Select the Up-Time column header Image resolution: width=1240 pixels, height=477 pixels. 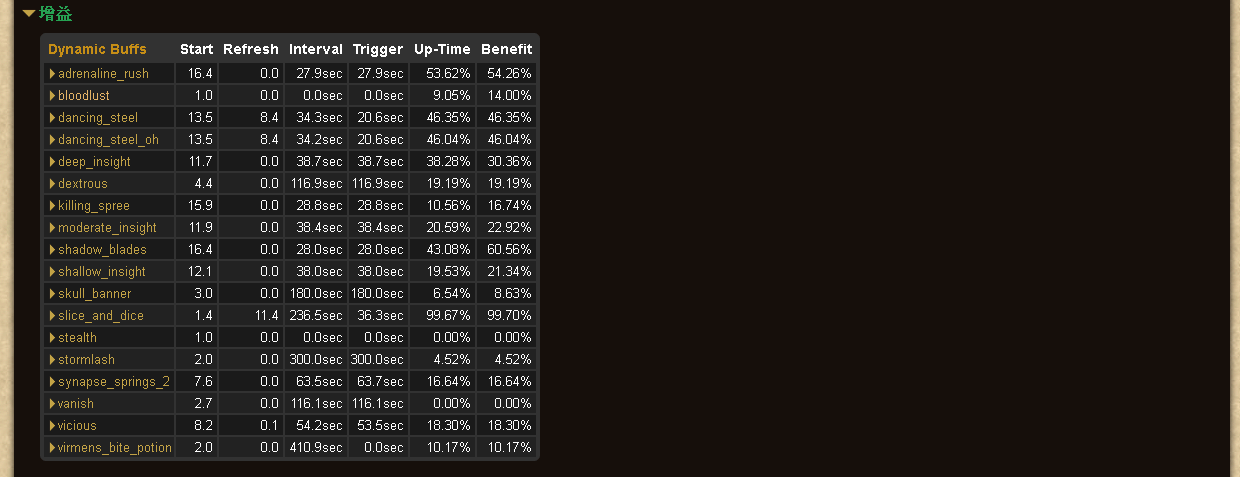pyautogui.click(x=442, y=49)
